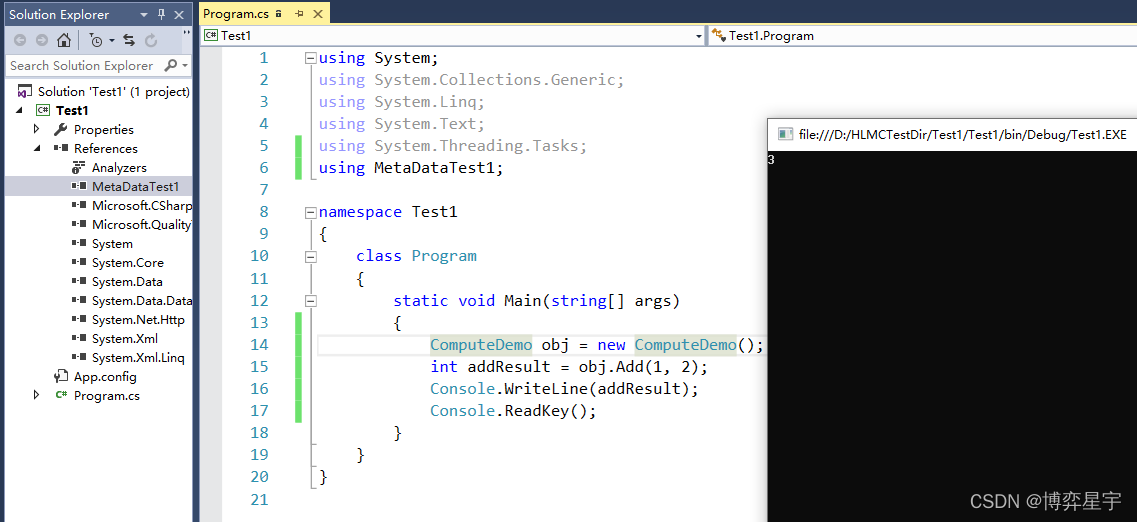Click the Back arrow in Solution Explorer

pos(19,40)
